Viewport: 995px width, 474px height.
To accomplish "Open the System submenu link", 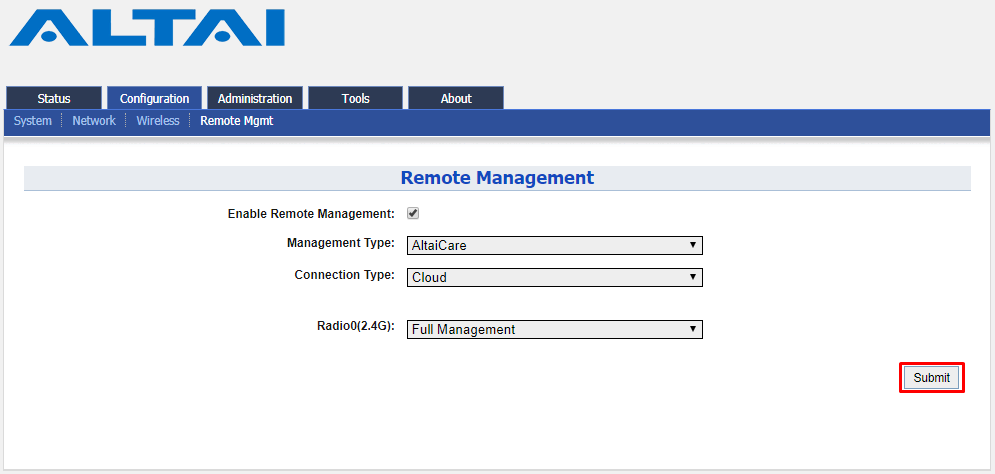I will pyautogui.click(x=33, y=121).
